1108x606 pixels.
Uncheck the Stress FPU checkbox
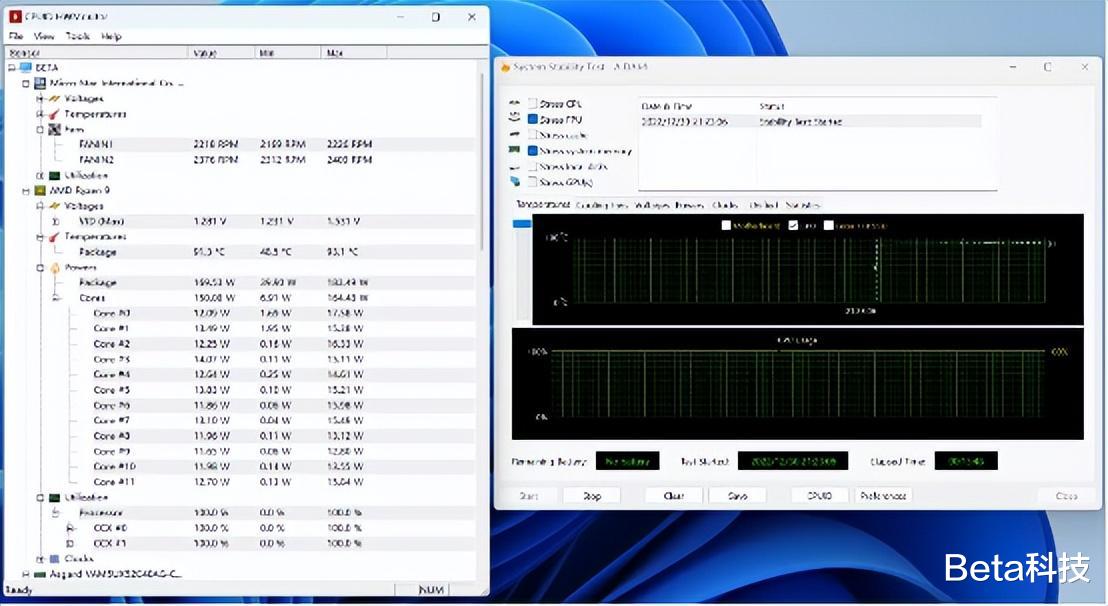point(533,120)
